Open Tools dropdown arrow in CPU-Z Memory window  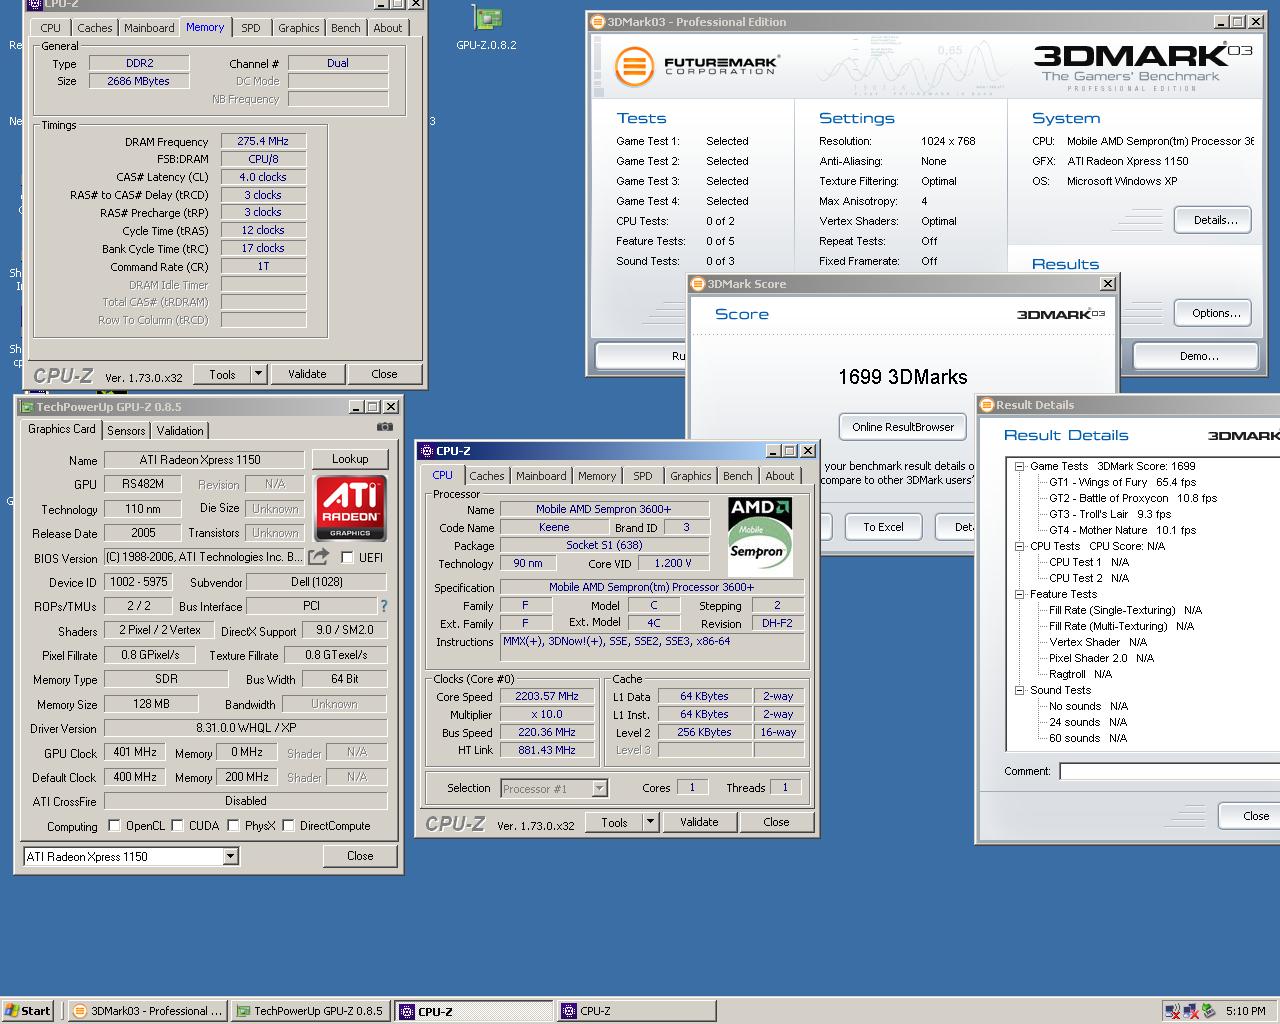click(x=258, y=374)
